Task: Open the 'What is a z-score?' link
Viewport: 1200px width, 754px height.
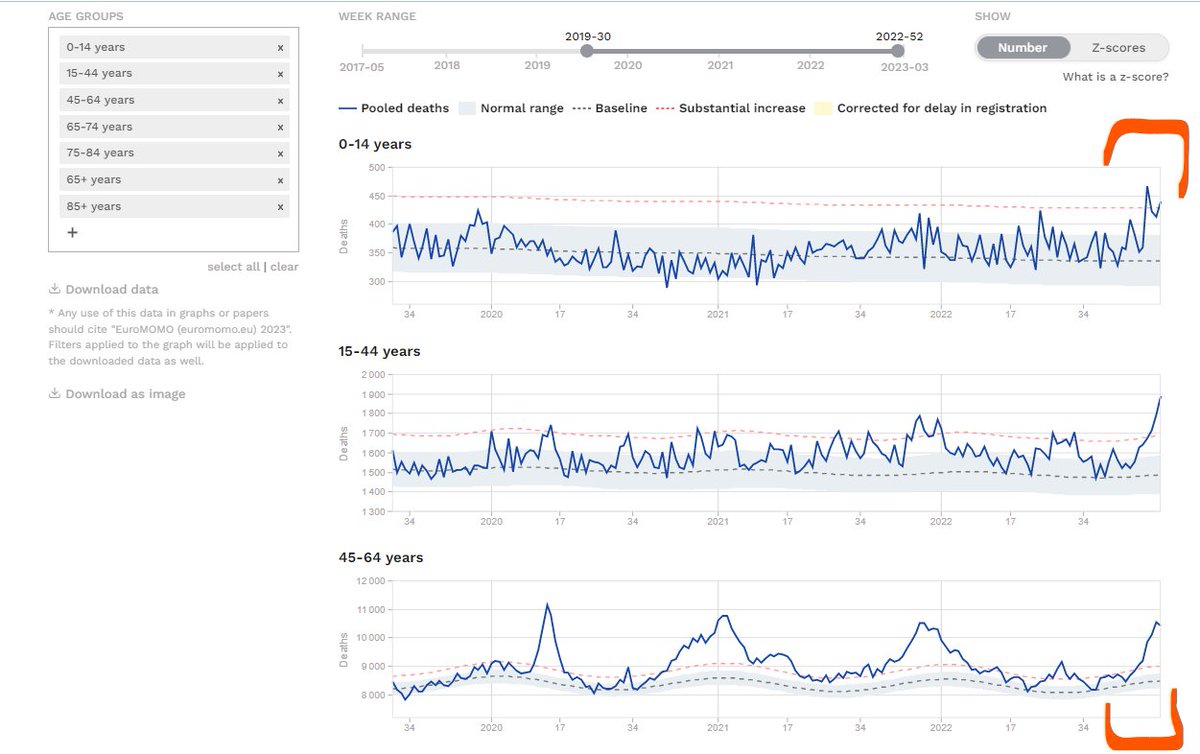Action: [1115, 77]
